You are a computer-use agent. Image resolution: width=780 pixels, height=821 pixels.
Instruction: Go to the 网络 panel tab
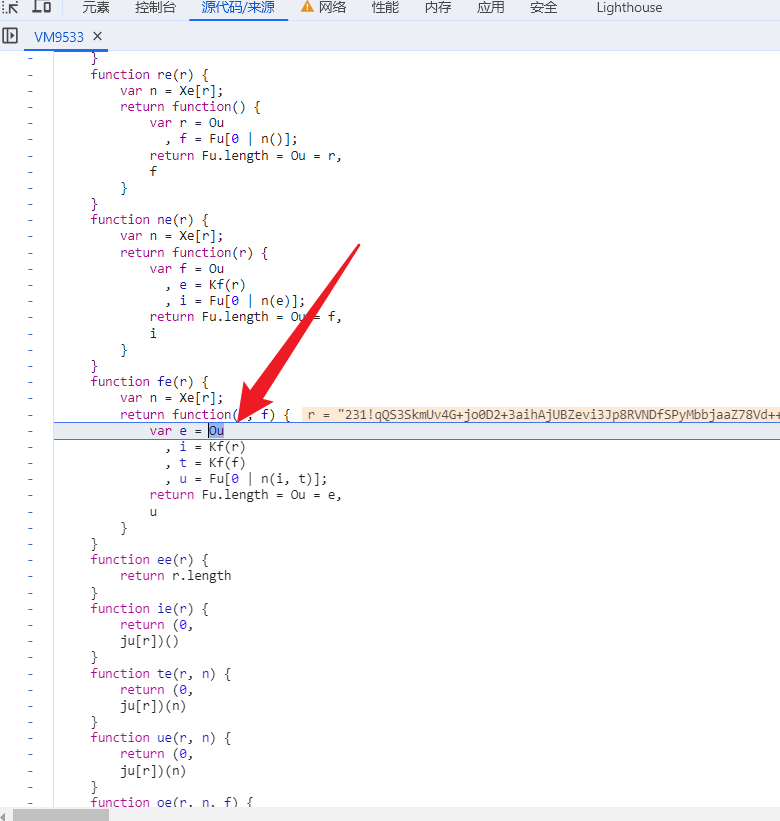pos(333,7)
